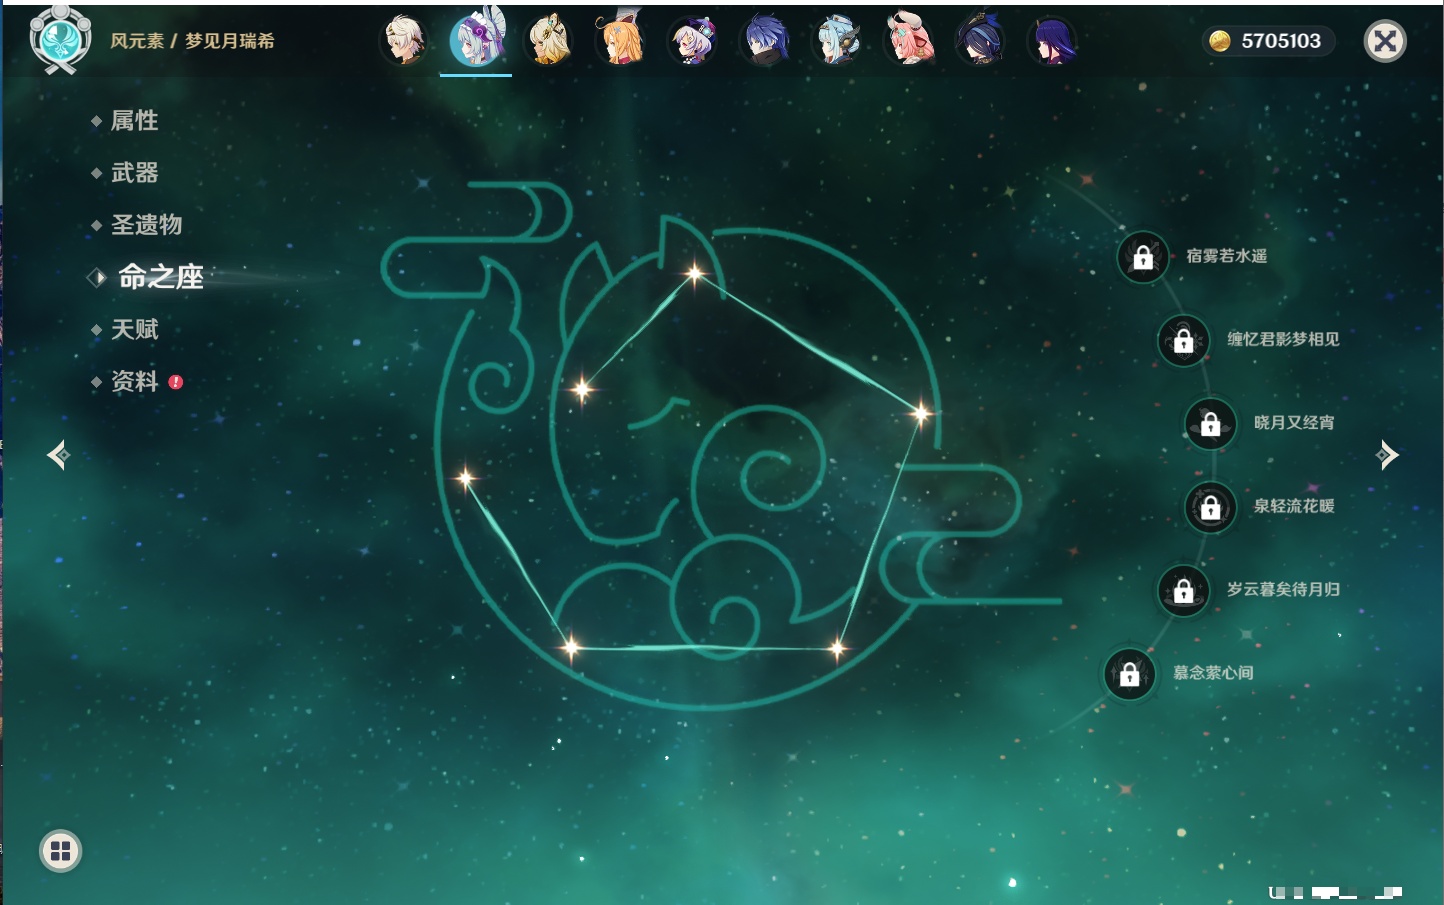Screen dimensions: 1444x905
Task: Select the highlighted avatar with the maid headpiece
Action: (476, 39)
